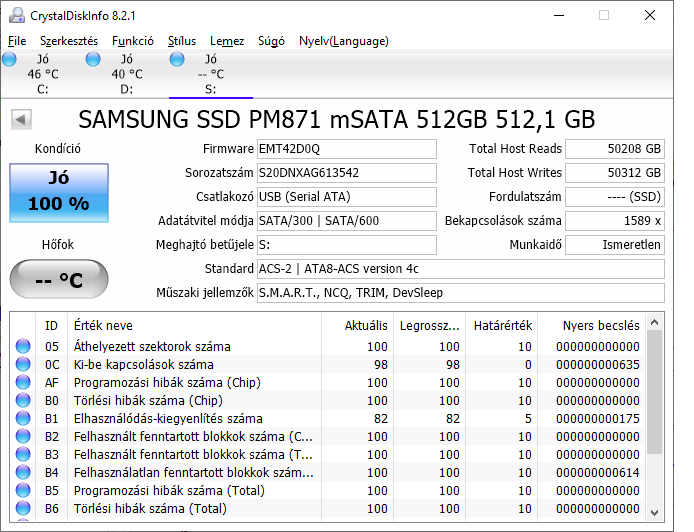Click the drive letter field S:
Image resolution: width=694 pixels, height=532 pixels.
tap(347, 245)
